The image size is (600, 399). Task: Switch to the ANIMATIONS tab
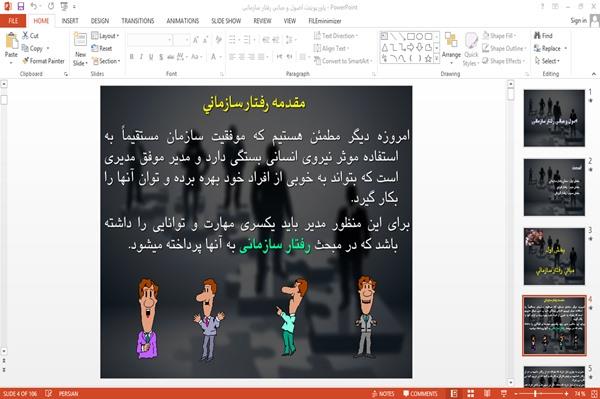[183, 21]
